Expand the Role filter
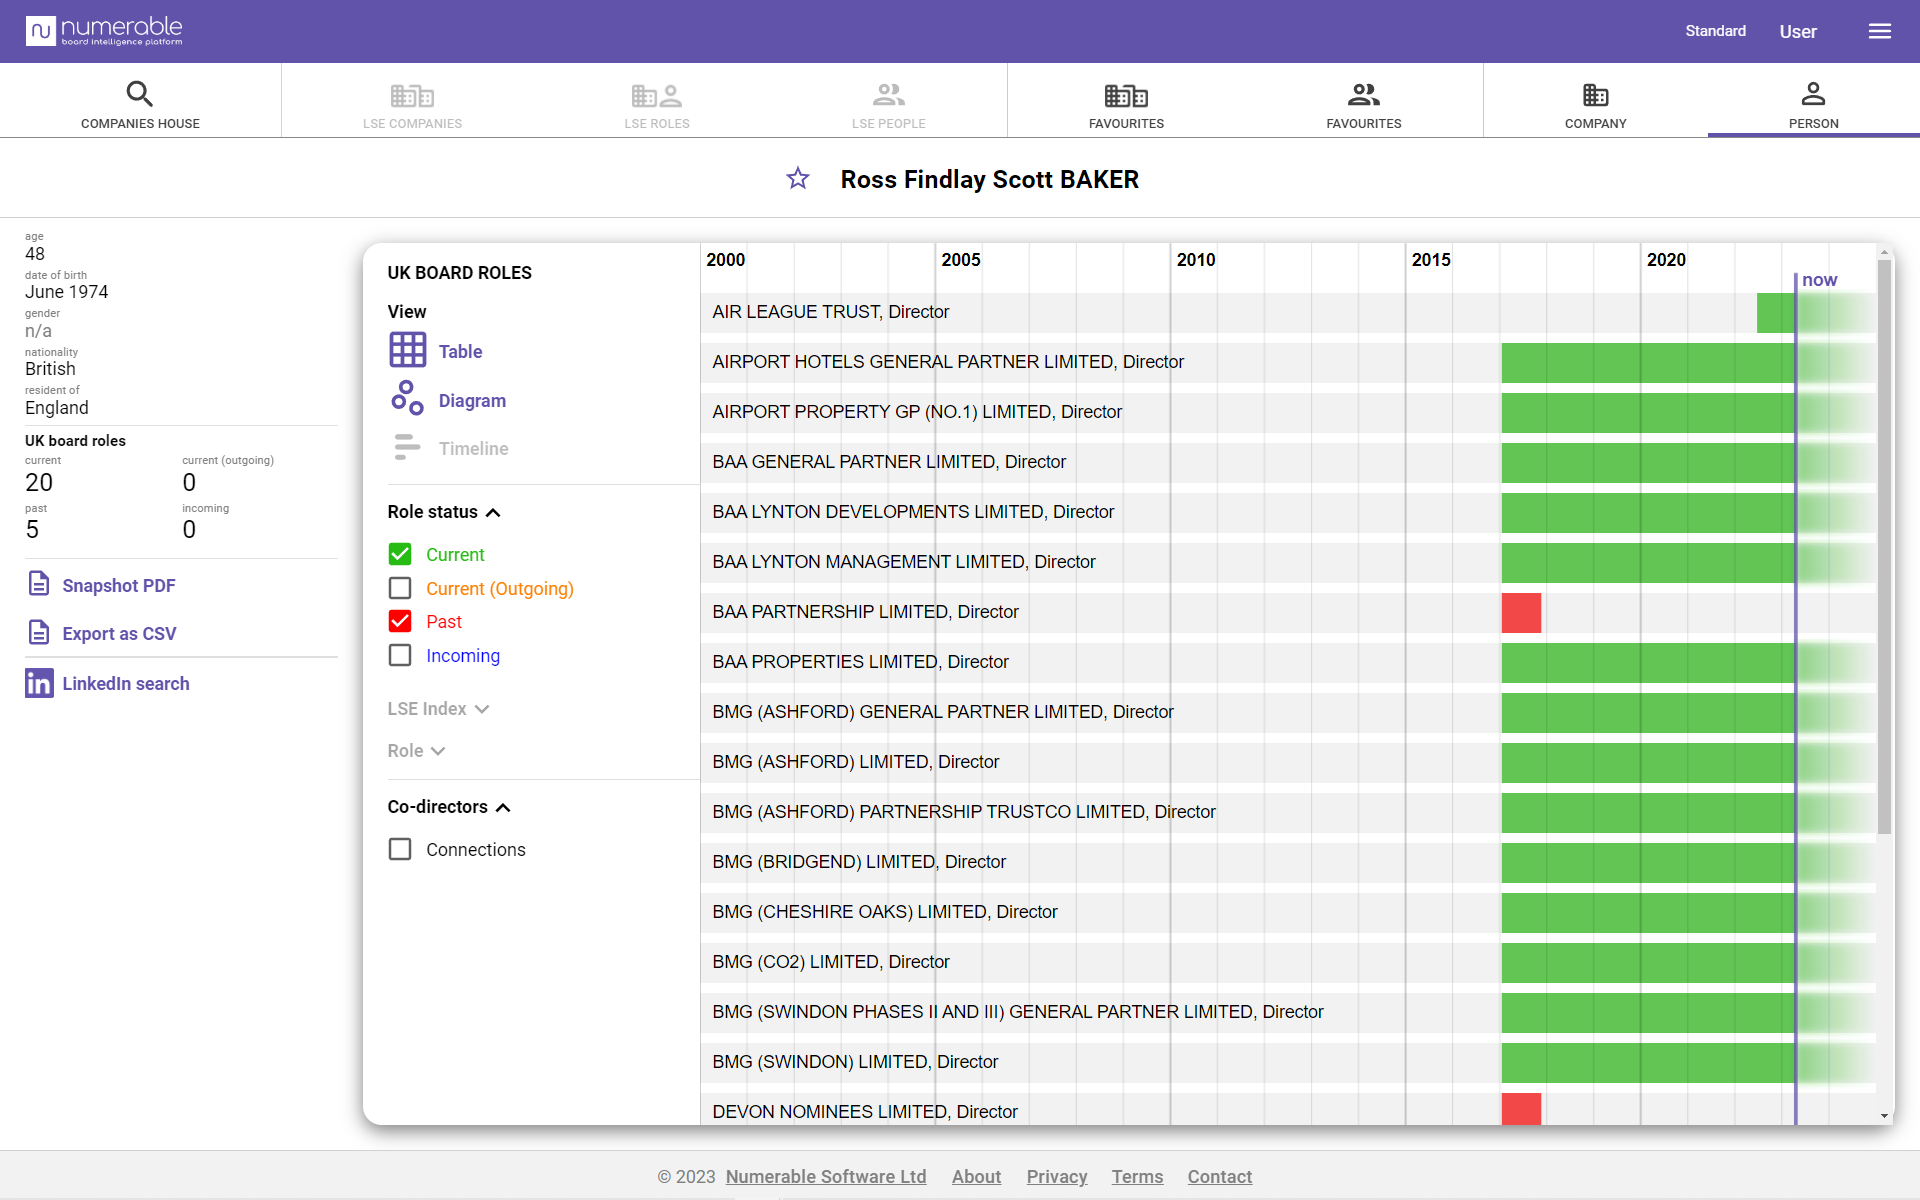This screenshot has height=1200, width=1920. coord(416,751)
